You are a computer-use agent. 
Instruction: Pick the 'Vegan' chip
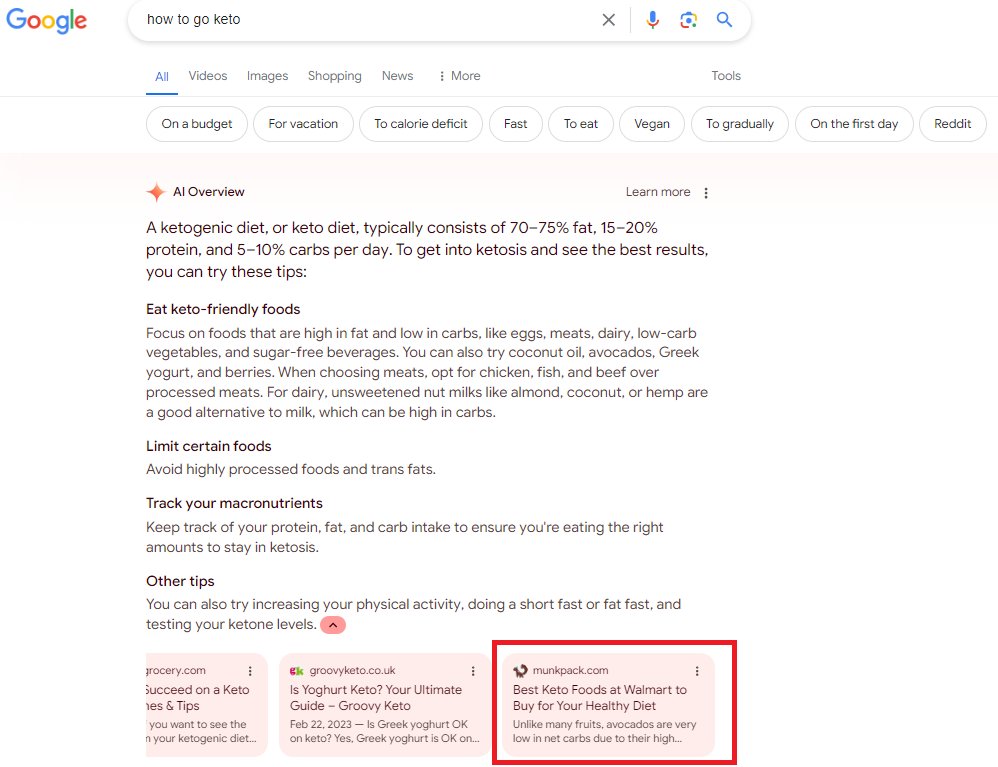coord(652,123)
